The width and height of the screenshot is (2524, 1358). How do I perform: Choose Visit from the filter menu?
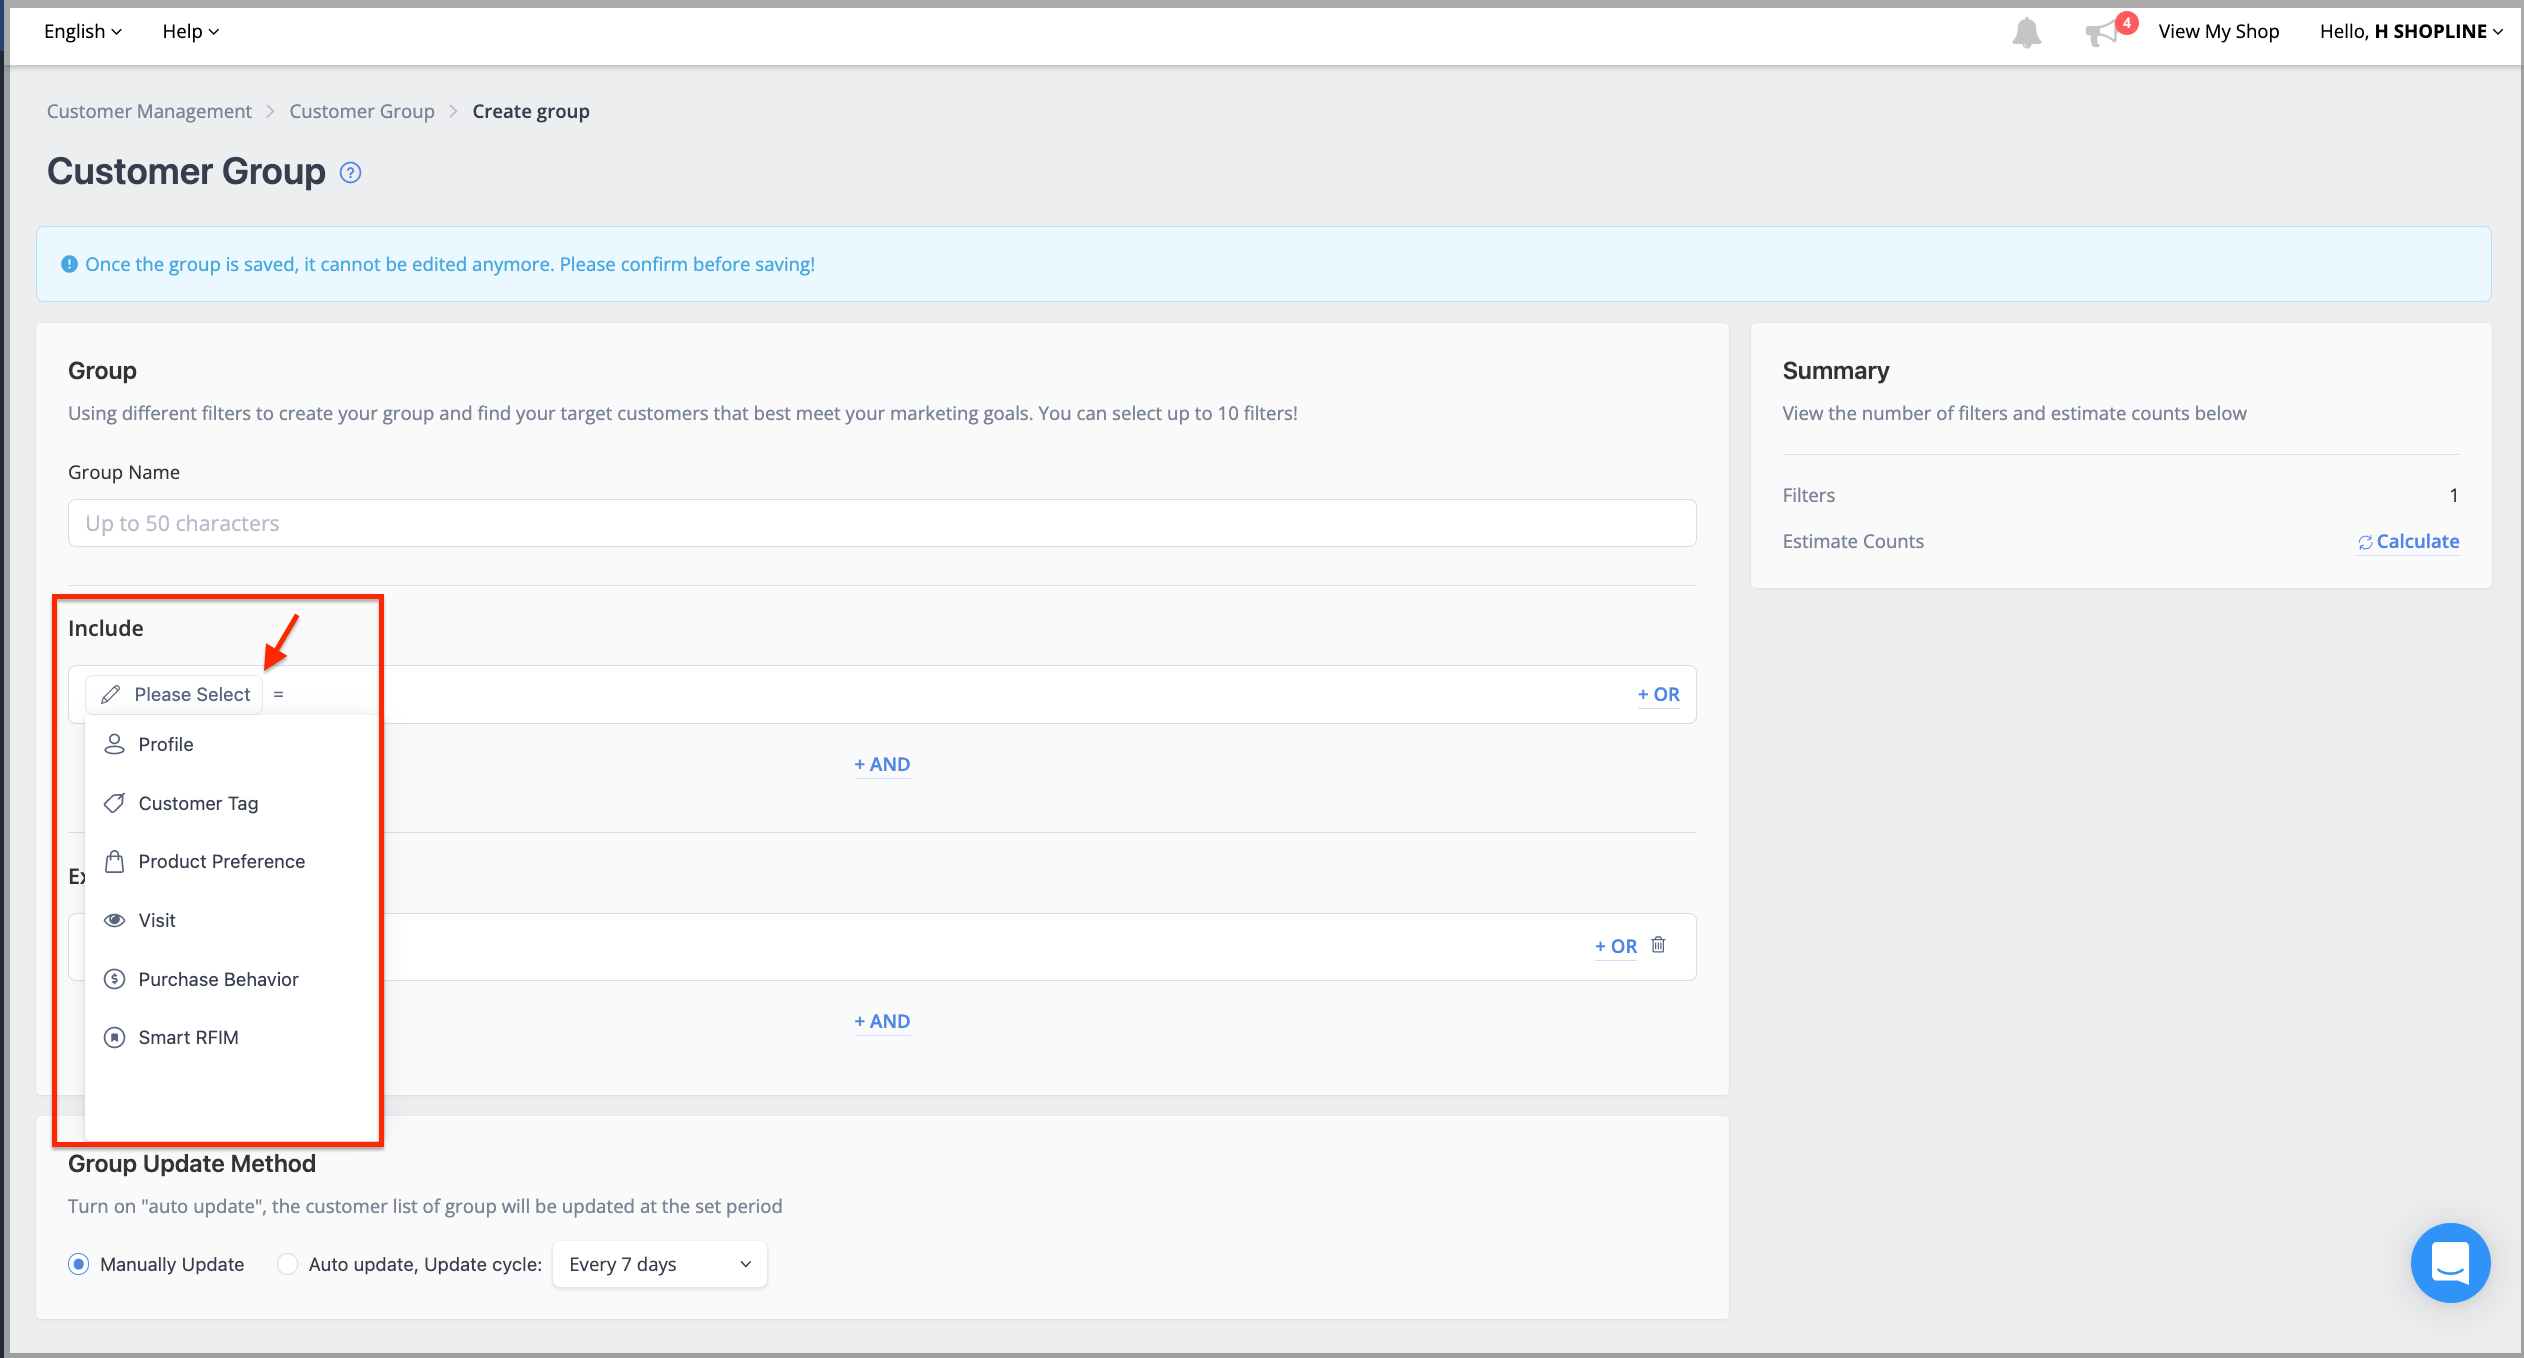(231, 920)
